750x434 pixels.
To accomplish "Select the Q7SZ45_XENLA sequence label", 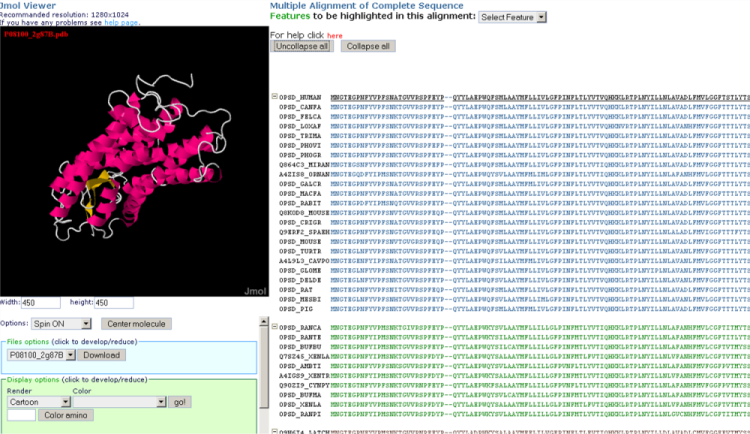I will click(x=305, y=356).
